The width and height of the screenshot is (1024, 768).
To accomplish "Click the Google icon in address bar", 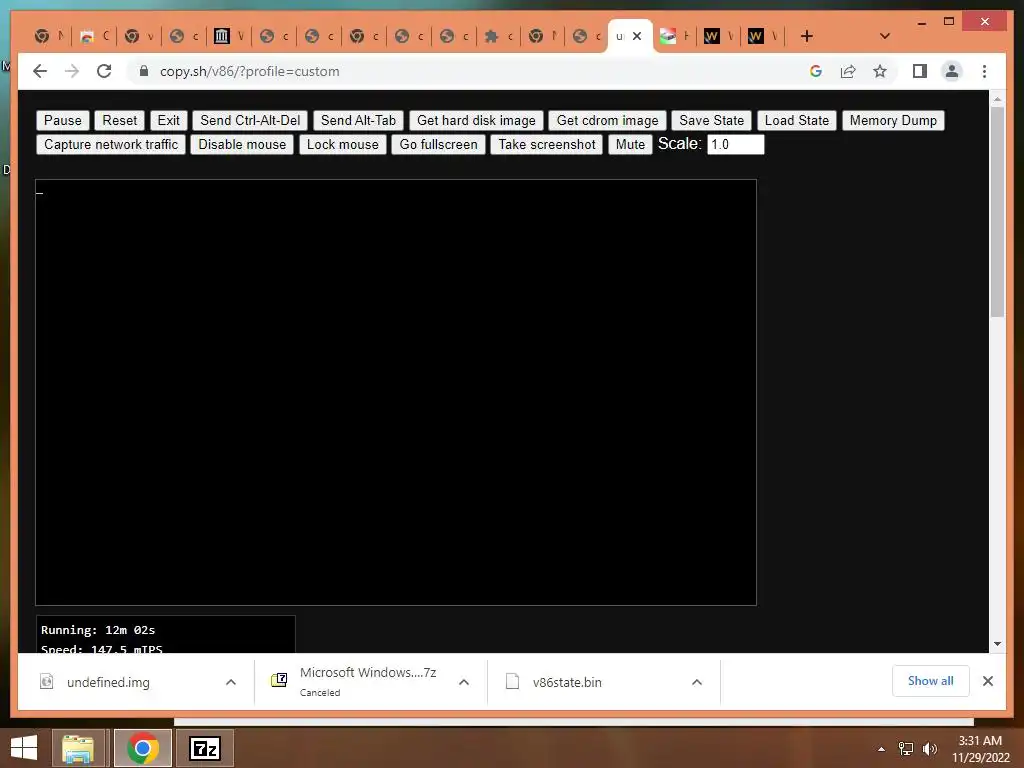I will 816,71.
